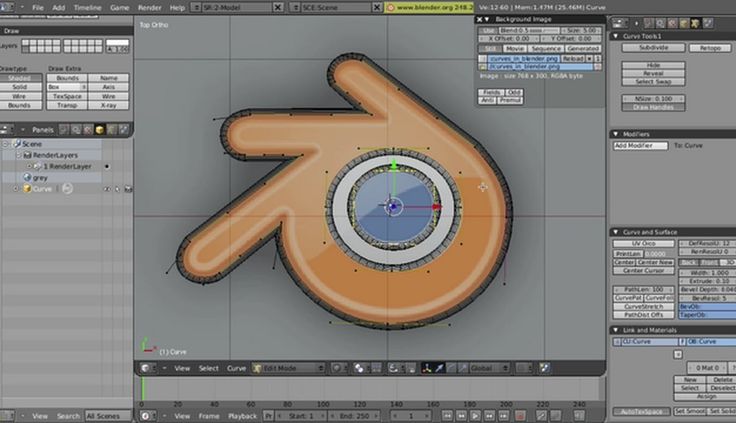
Task: Select 1 RenderLayer in outliner
Action: coord(68,166)
